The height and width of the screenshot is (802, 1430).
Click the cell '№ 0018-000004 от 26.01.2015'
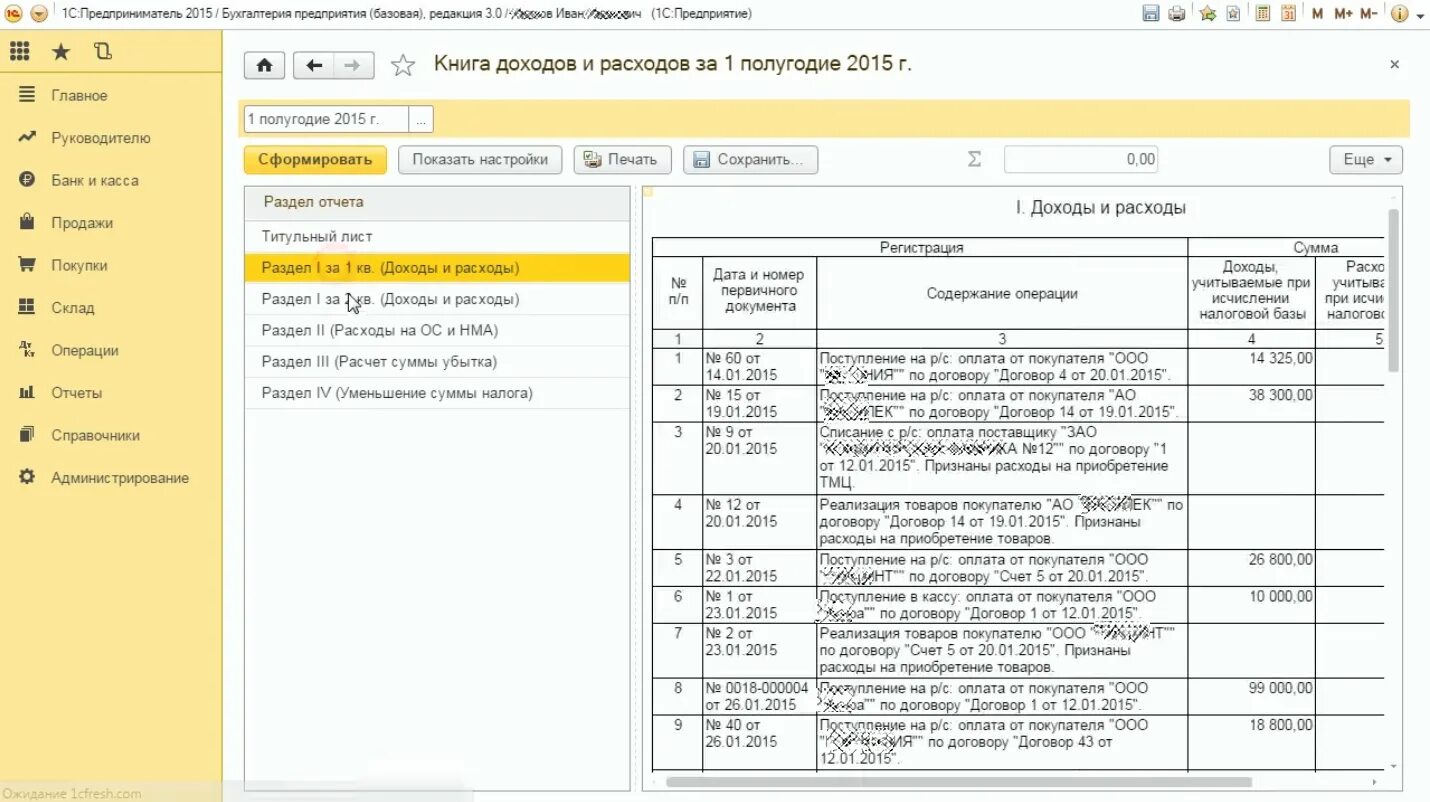[x=759, y=697]
